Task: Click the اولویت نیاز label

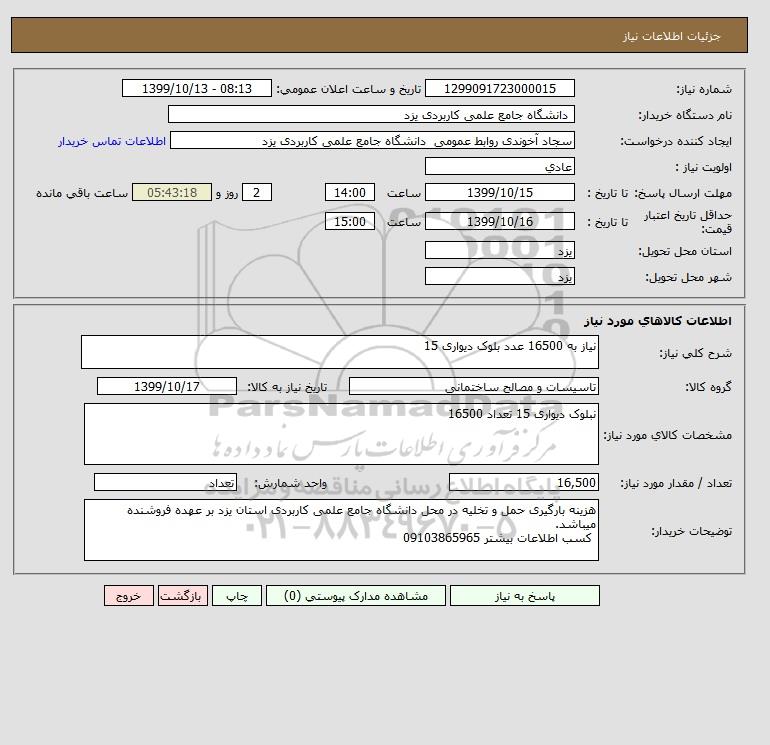Action: tap(704, 167)
